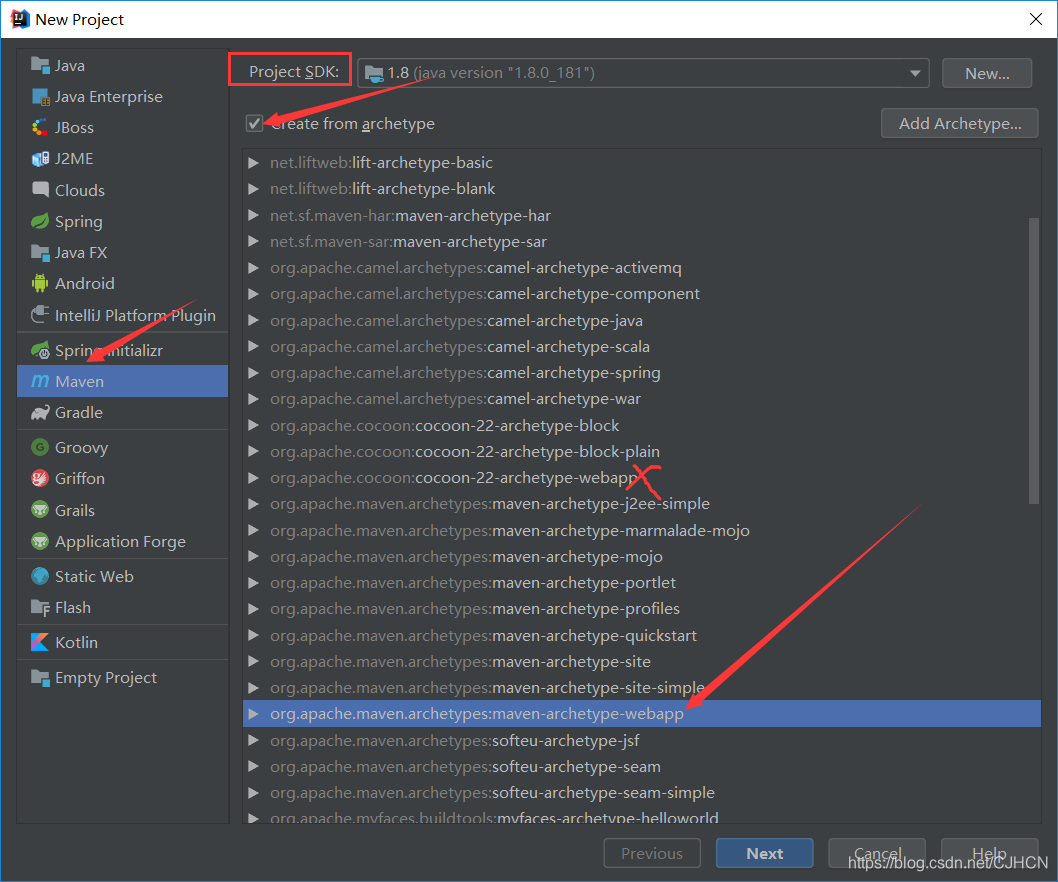The height and width of the screenshot is (882, 1058).
Task: Select Empty Project type
Action: click(x=122, y=678)
